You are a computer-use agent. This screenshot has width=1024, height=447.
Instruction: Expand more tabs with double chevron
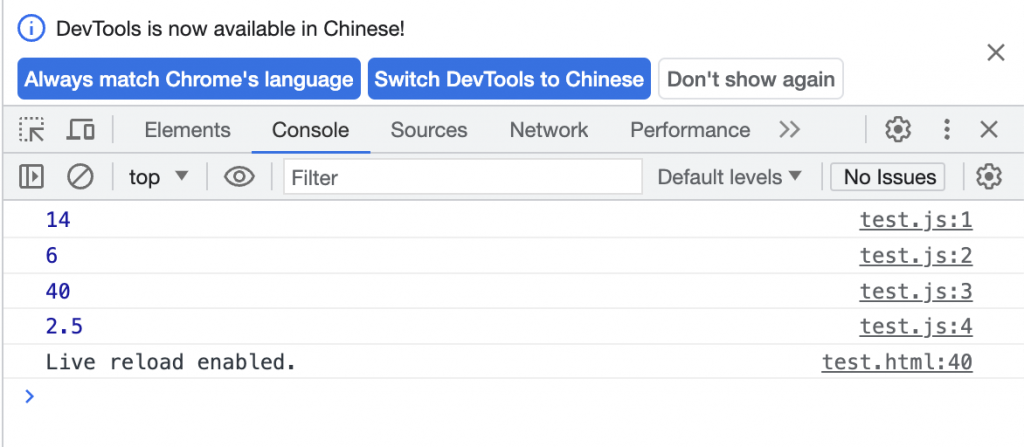click(790, 130)
